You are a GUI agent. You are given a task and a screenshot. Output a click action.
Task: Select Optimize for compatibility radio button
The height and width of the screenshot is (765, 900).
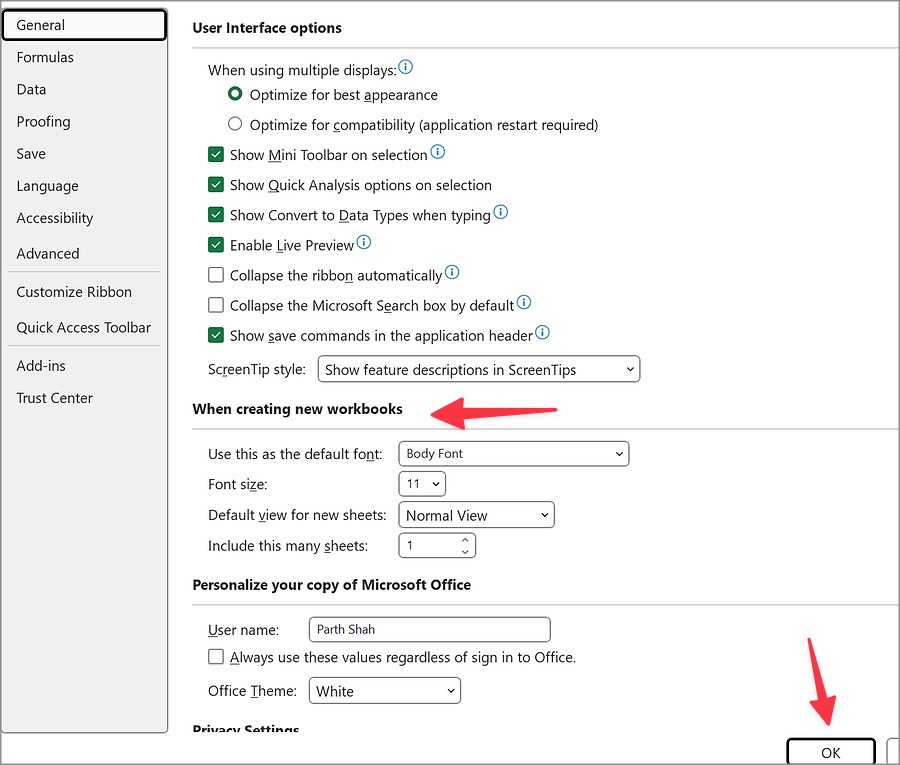235,125
